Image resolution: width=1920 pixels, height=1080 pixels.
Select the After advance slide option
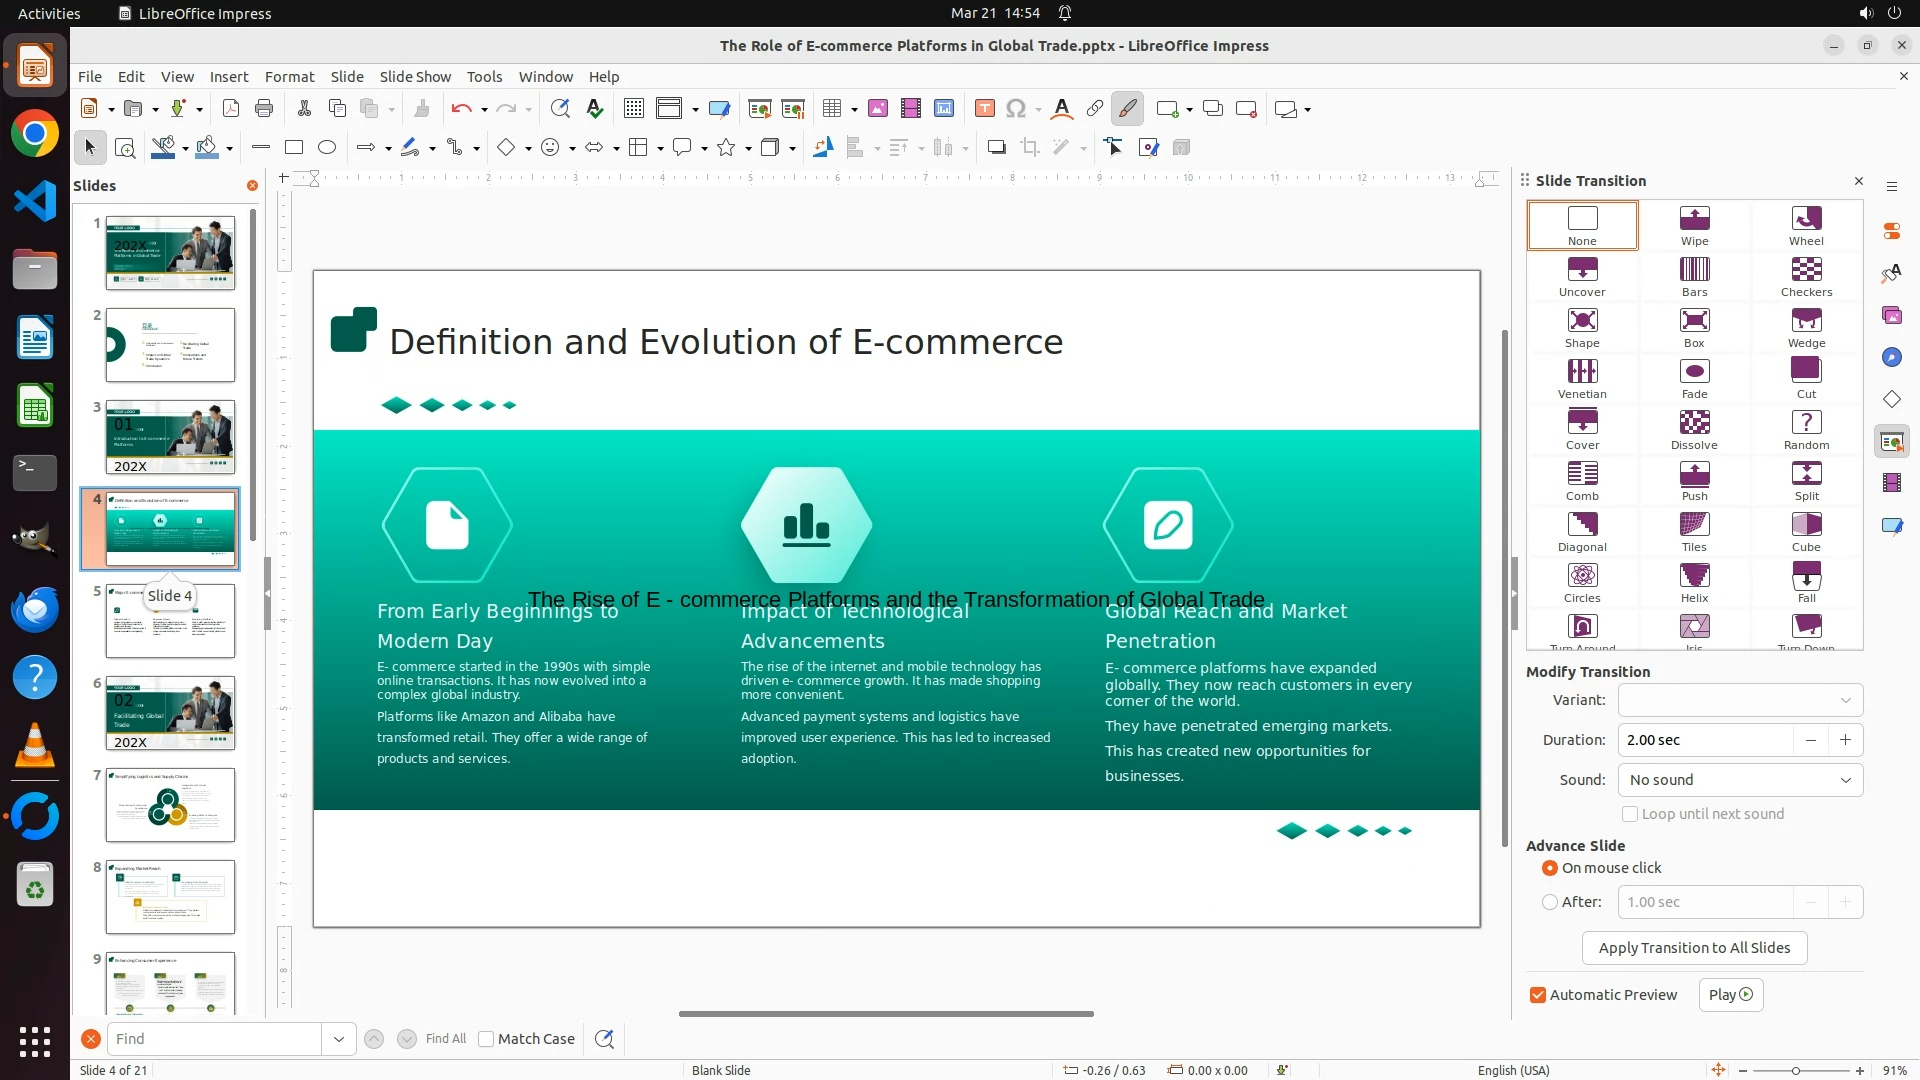click(1550, 902)
